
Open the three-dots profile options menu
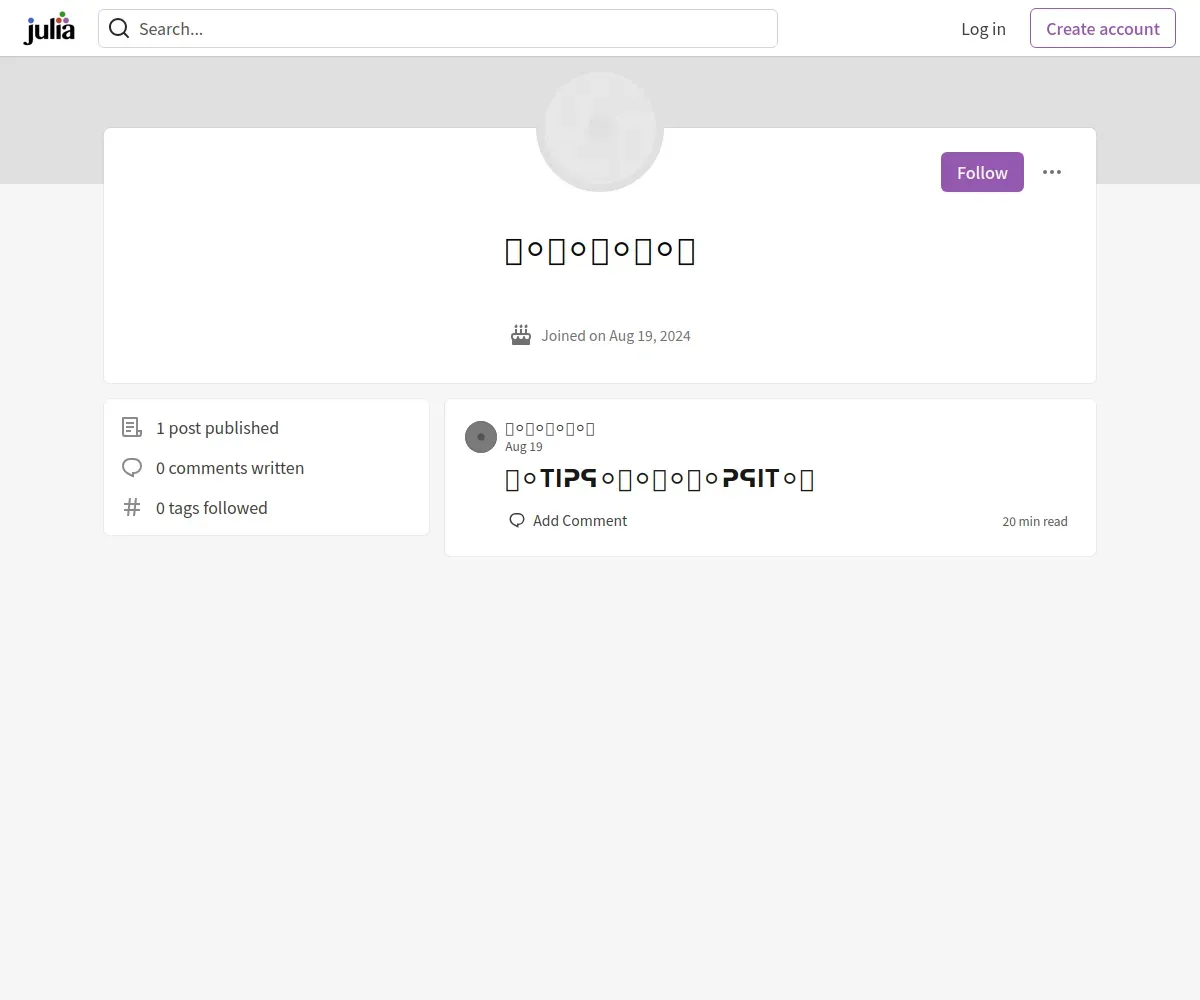[x=1052, y=172]
